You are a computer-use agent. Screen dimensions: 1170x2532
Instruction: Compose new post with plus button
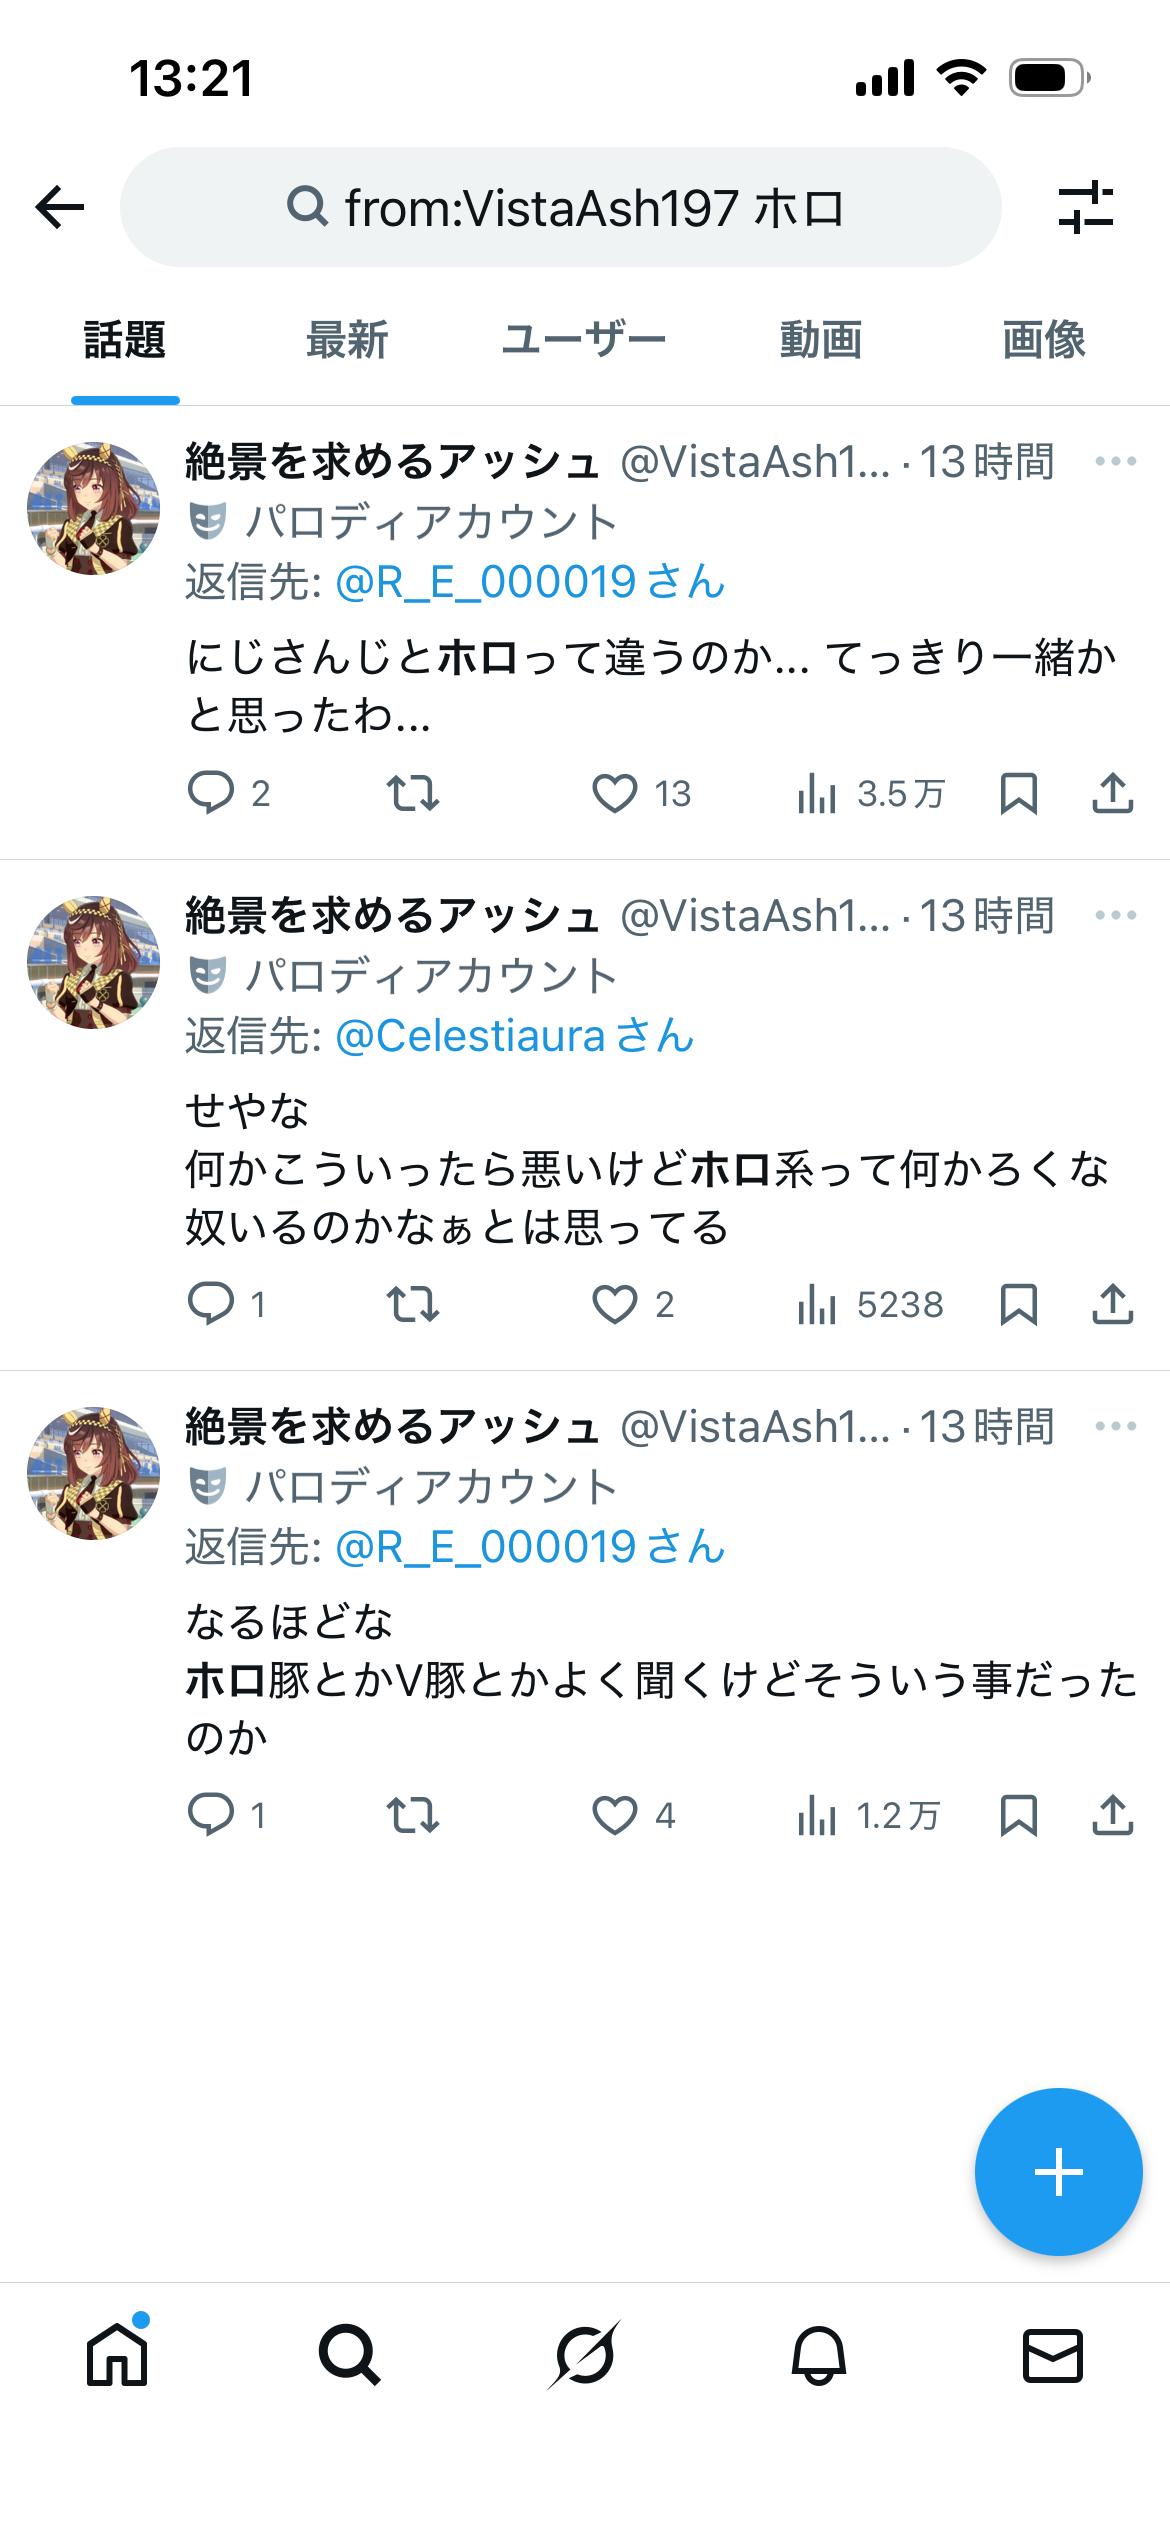click(1058, 2172)
